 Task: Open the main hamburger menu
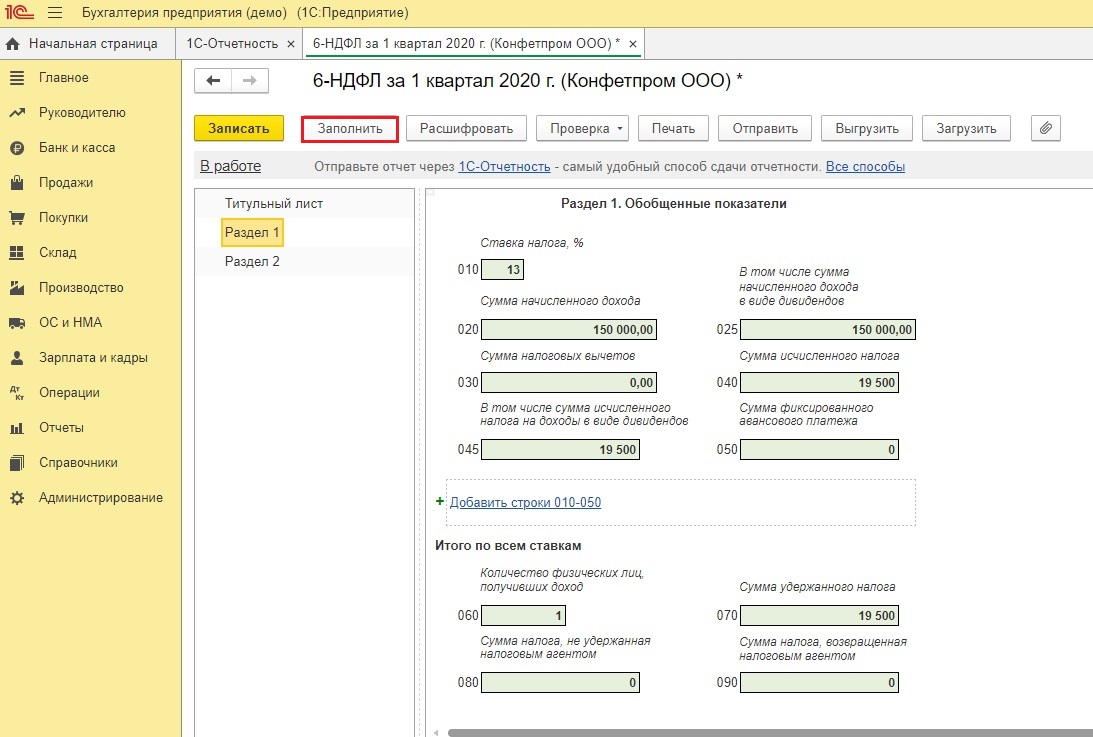pyautogui.click(x=55, y=13)
